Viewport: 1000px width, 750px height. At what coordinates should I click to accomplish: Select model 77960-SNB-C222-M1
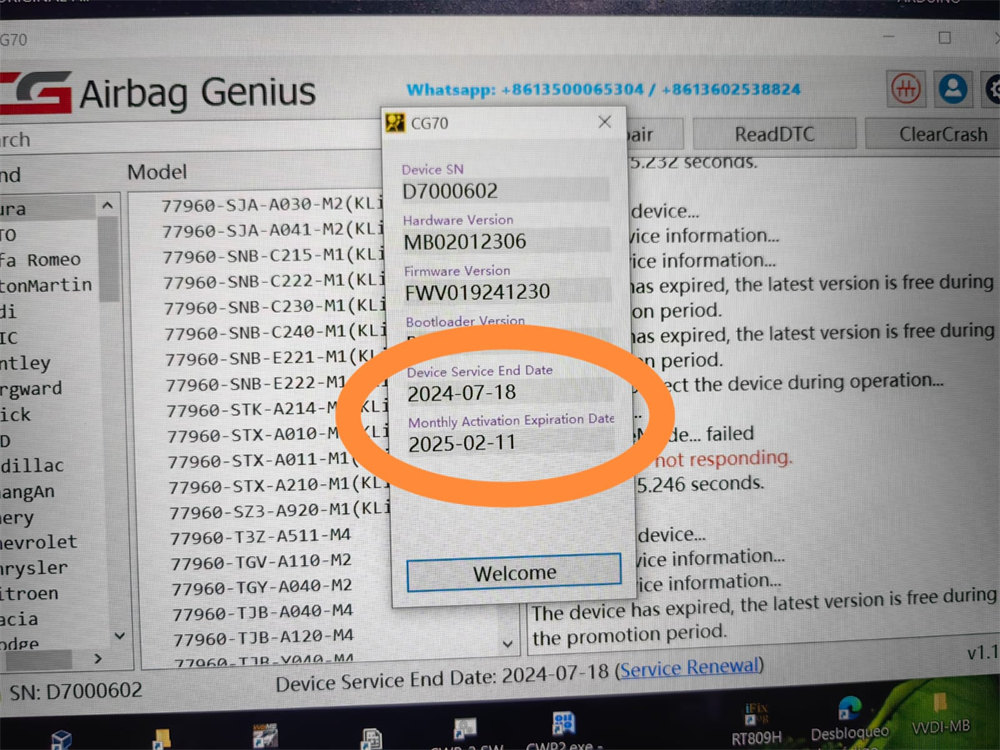[274, 281]
